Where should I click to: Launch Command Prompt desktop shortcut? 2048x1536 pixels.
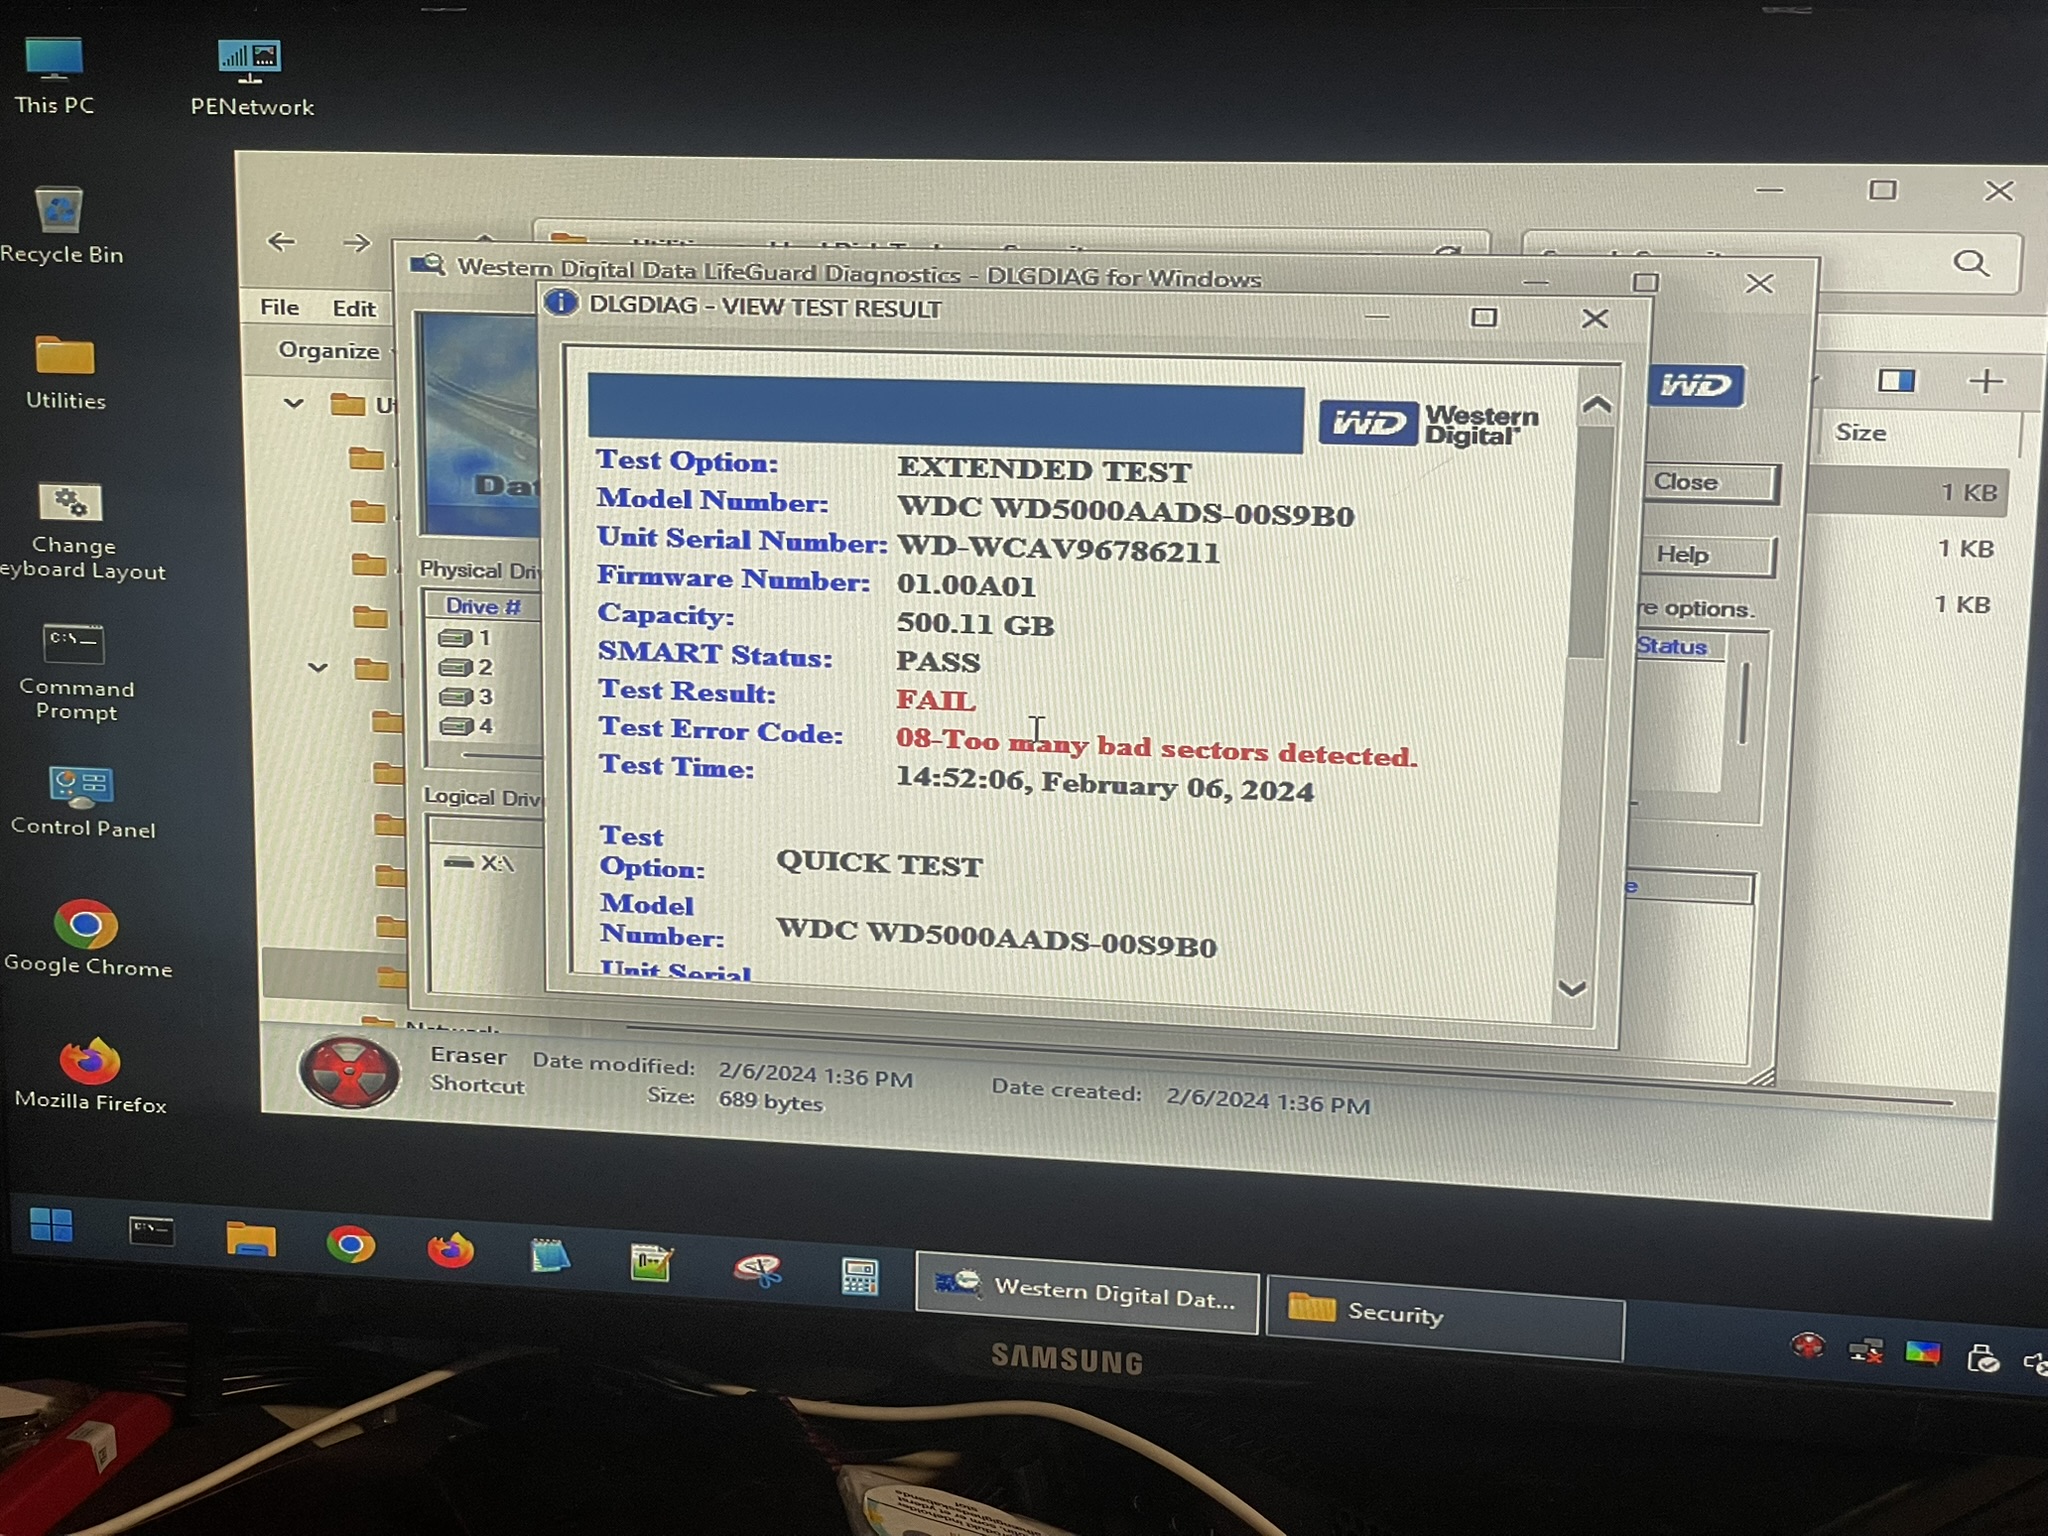tap(75, 672)
